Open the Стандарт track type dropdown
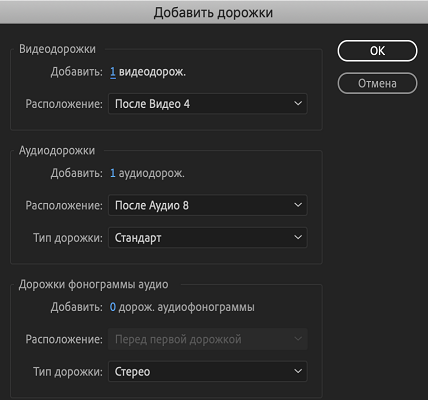This screenshot has height=400, width=428. tap(208, 238)
